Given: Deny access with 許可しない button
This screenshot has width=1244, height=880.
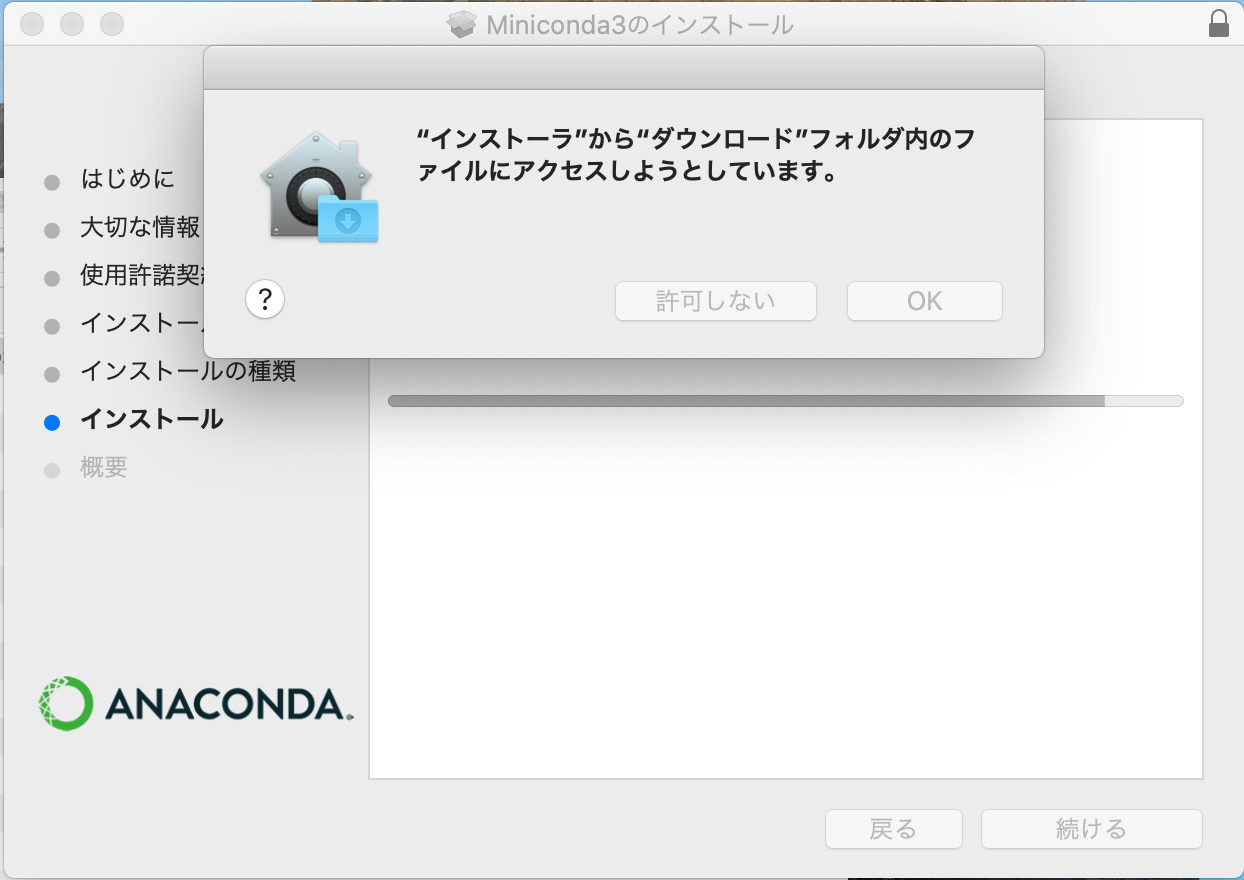Looking at the screenshot, I should [716, 301].
